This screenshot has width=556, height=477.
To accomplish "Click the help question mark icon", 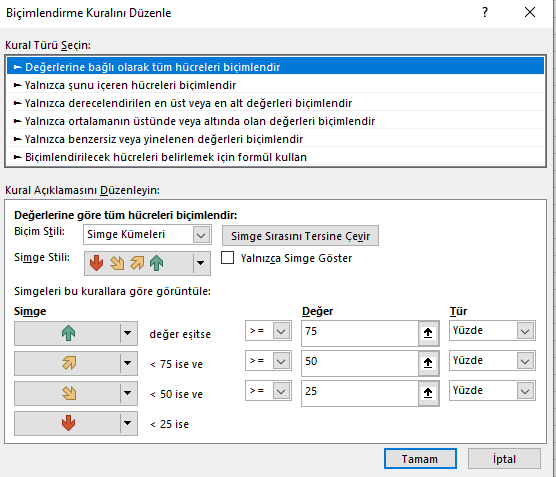I will (x=485, y=13).
